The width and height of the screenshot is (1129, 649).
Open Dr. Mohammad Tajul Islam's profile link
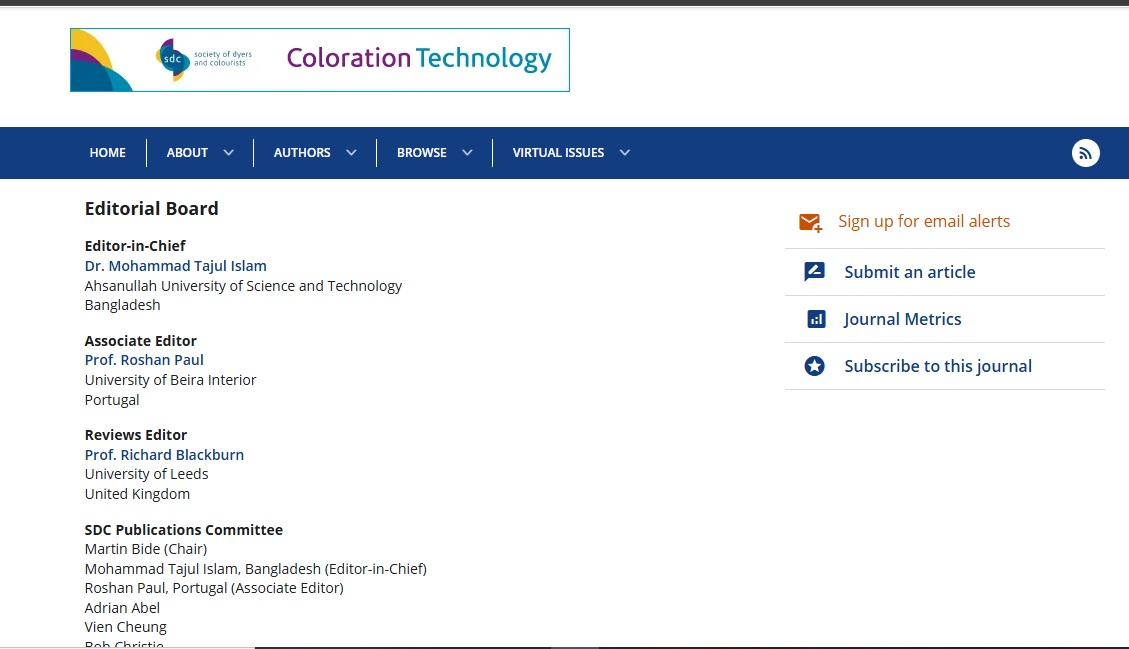click(176, 266)
